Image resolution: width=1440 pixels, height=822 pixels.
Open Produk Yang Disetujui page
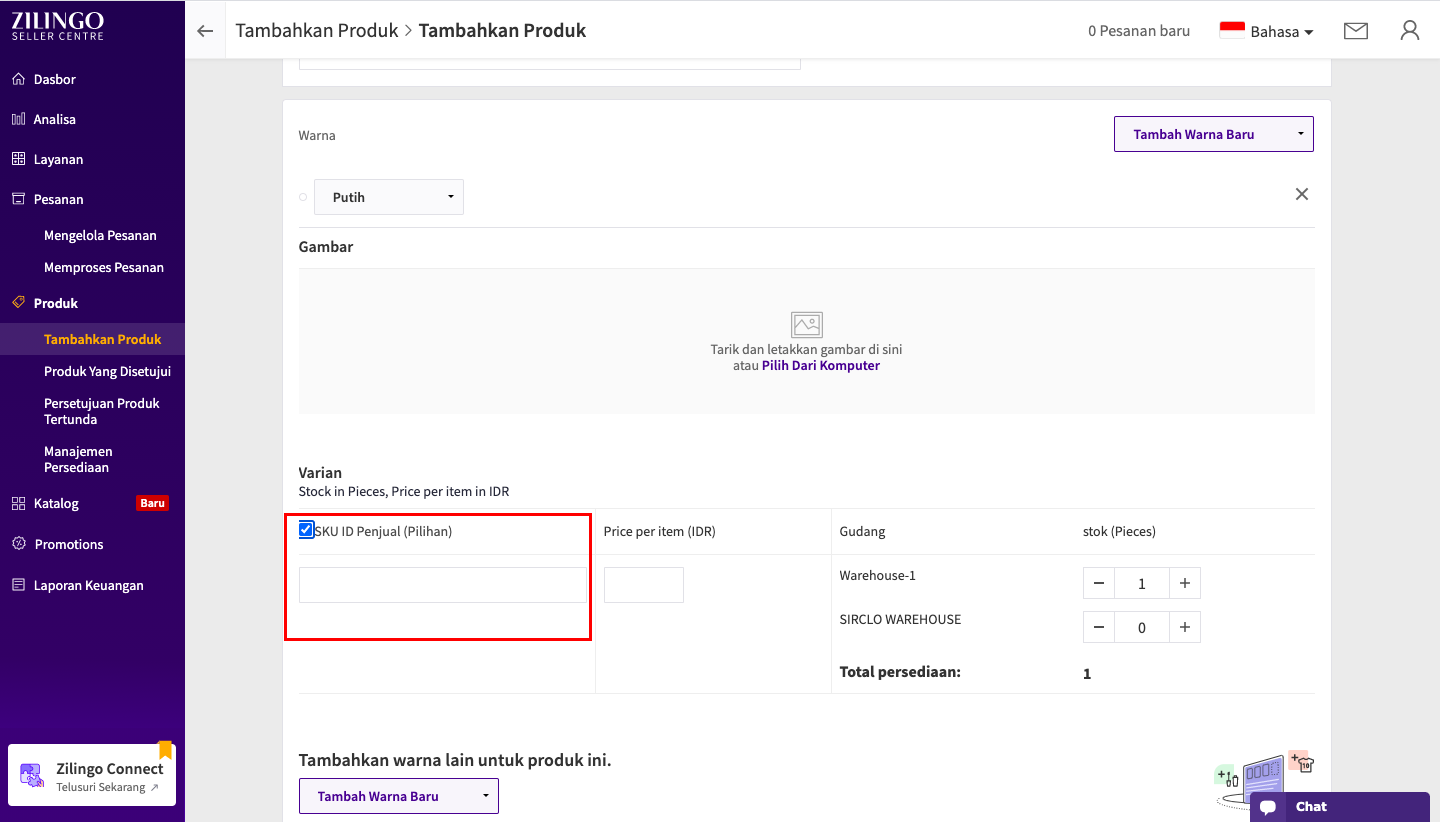click(x=107, y=371)
